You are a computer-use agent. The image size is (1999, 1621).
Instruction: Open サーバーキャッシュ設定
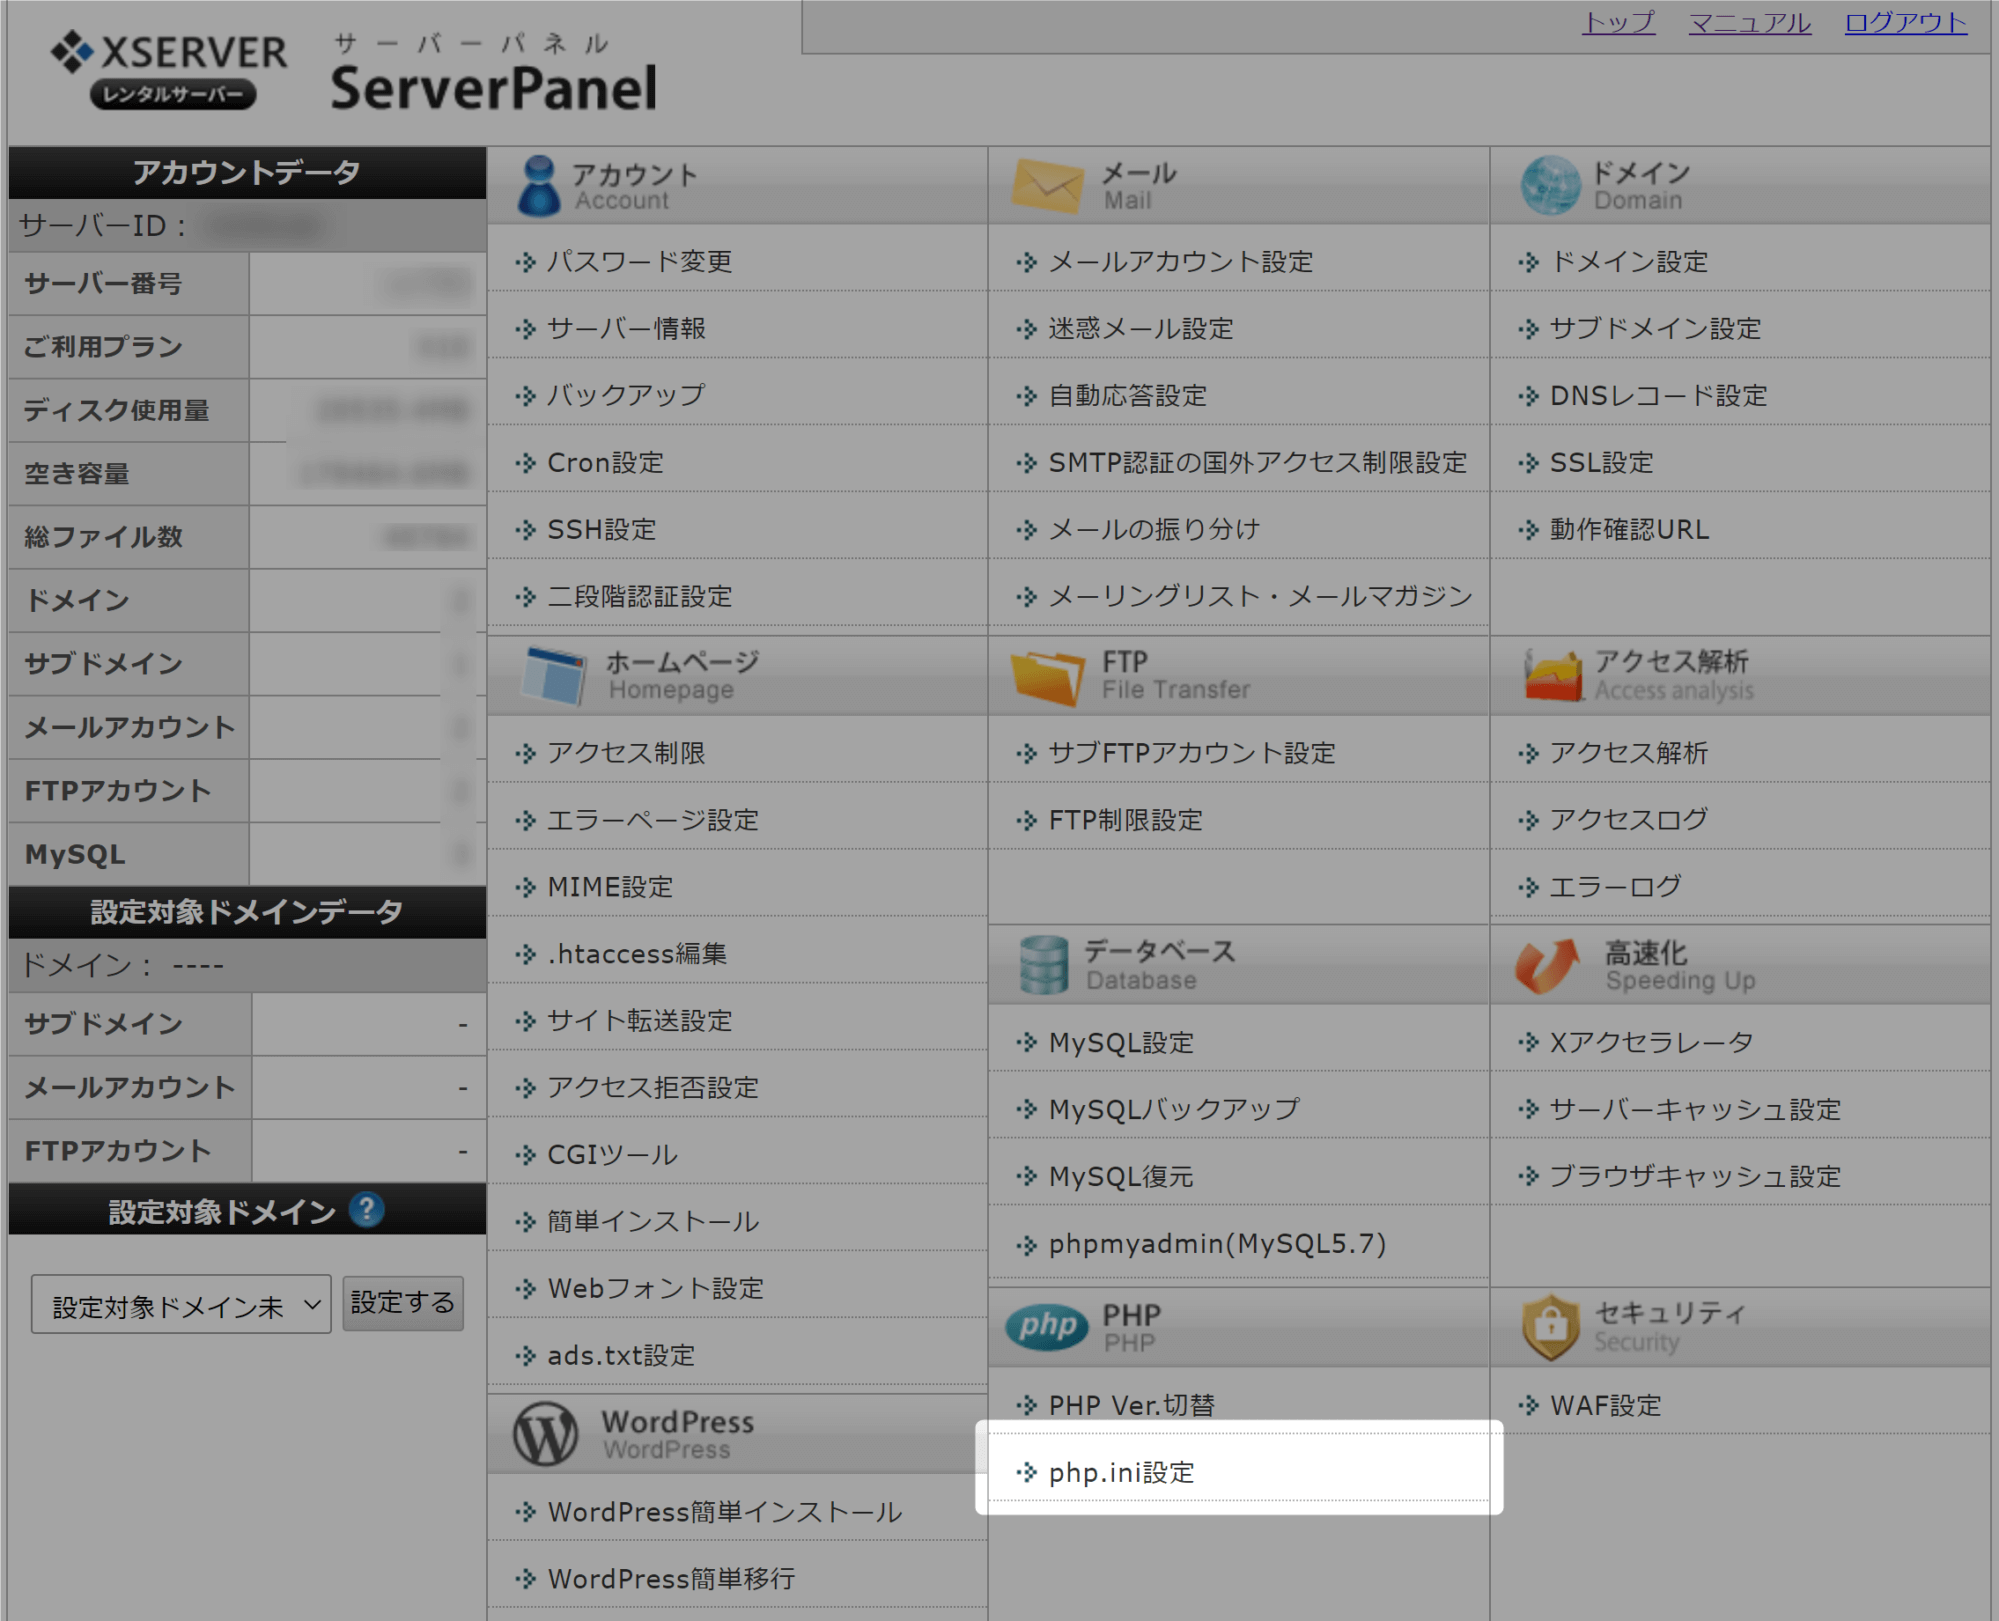(x=1695, y=1110)
